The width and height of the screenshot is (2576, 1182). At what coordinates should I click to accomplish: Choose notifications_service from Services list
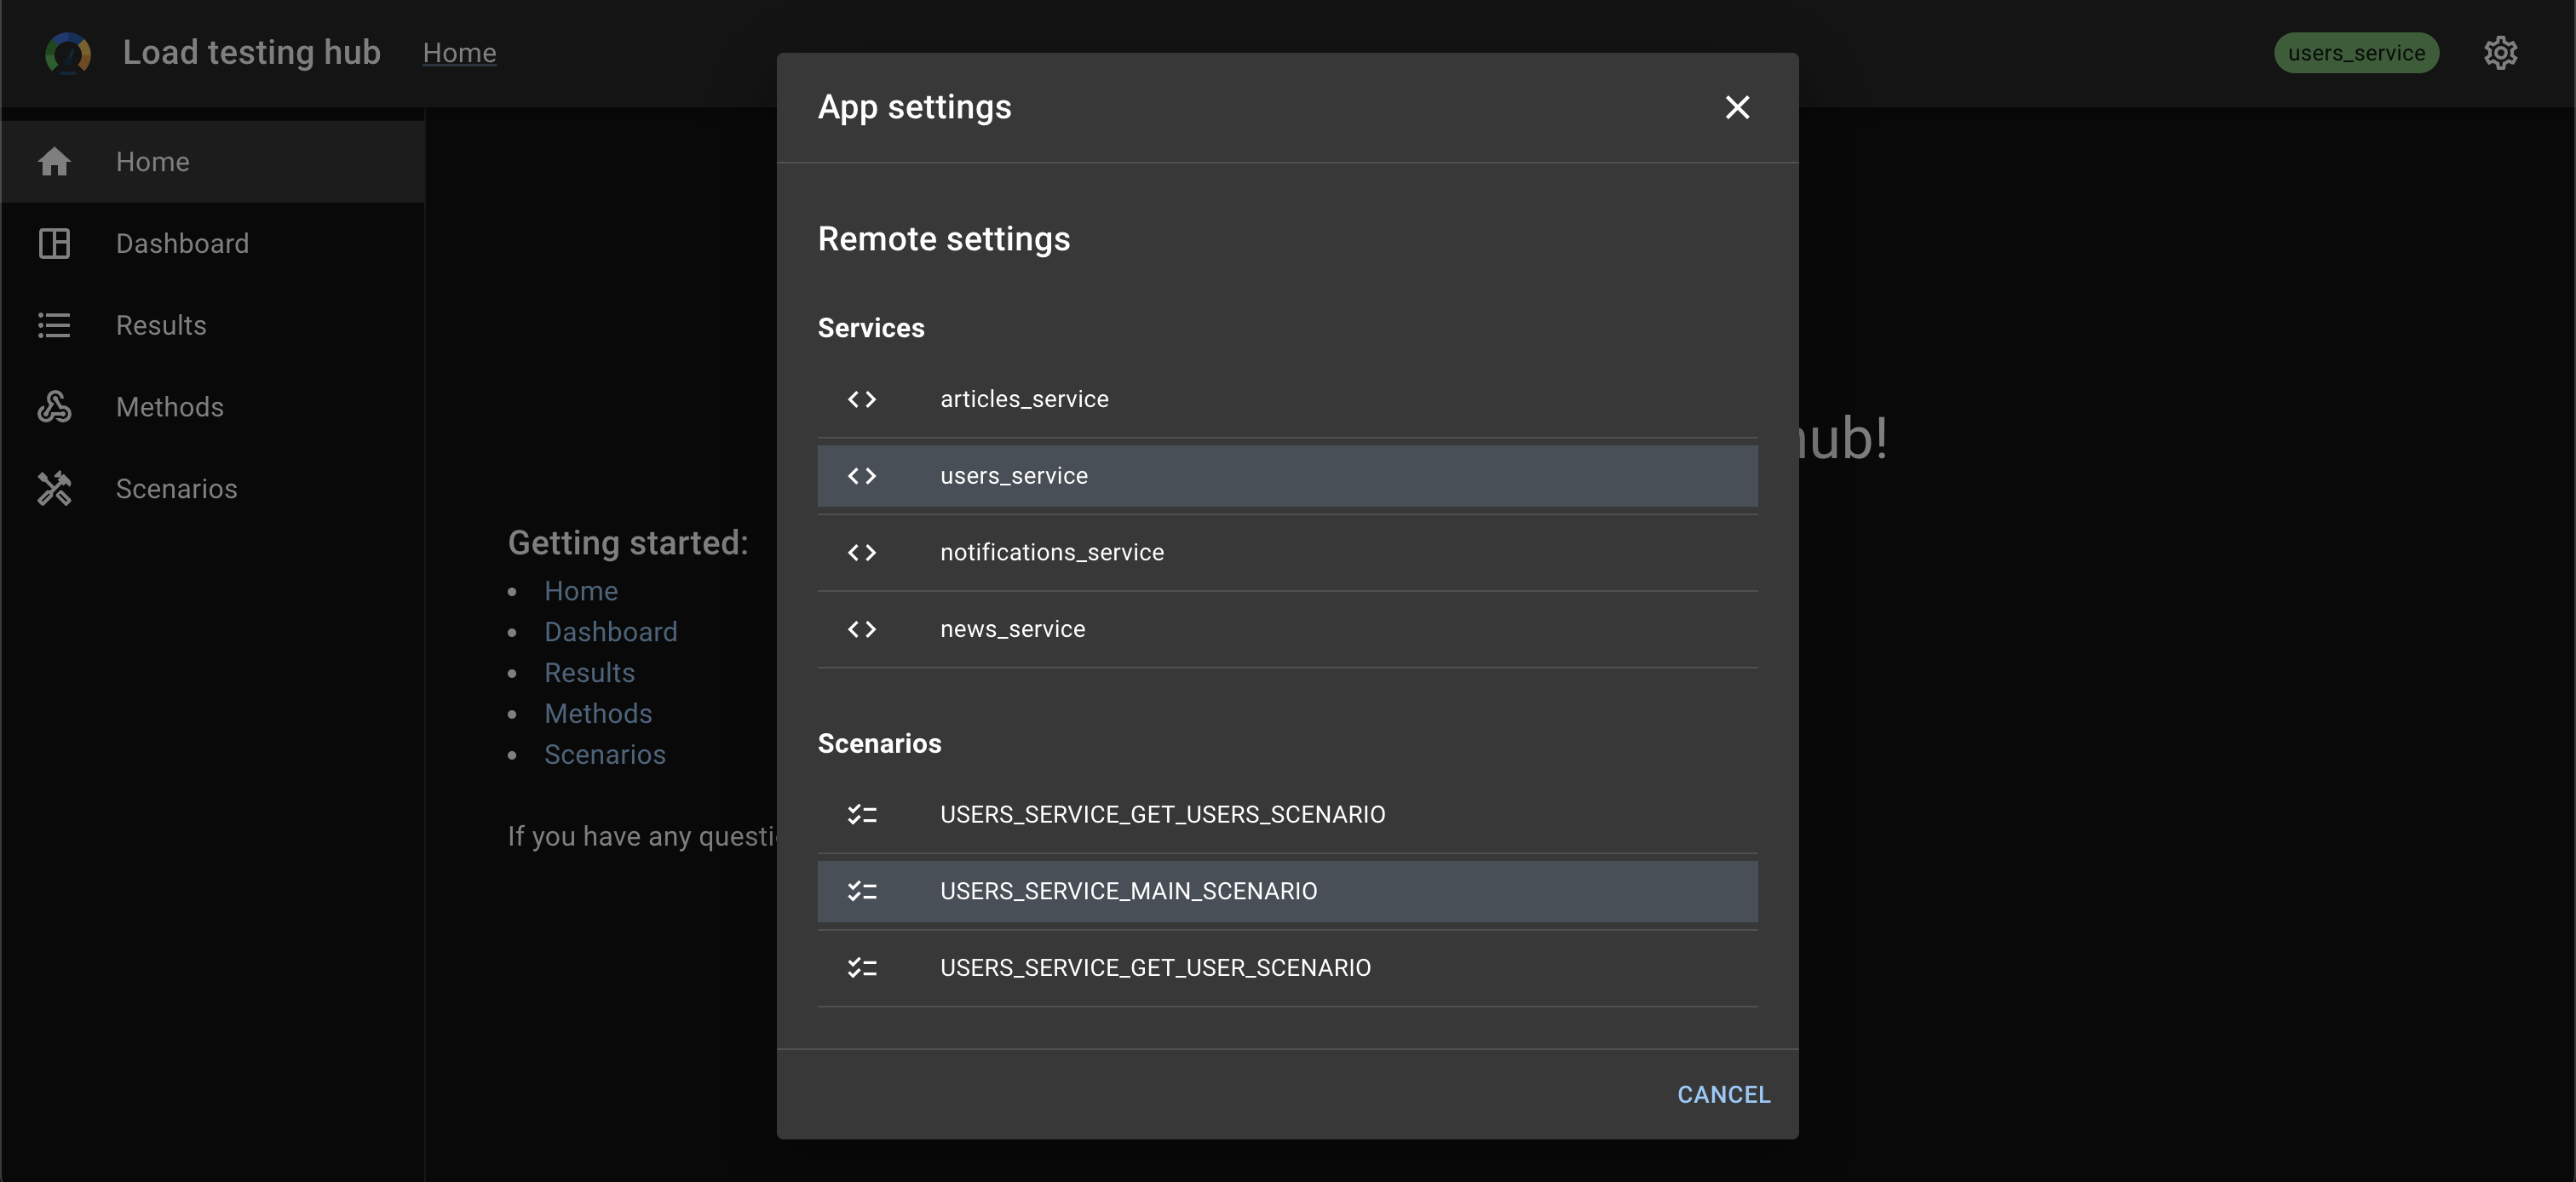tap(1287, 552)
